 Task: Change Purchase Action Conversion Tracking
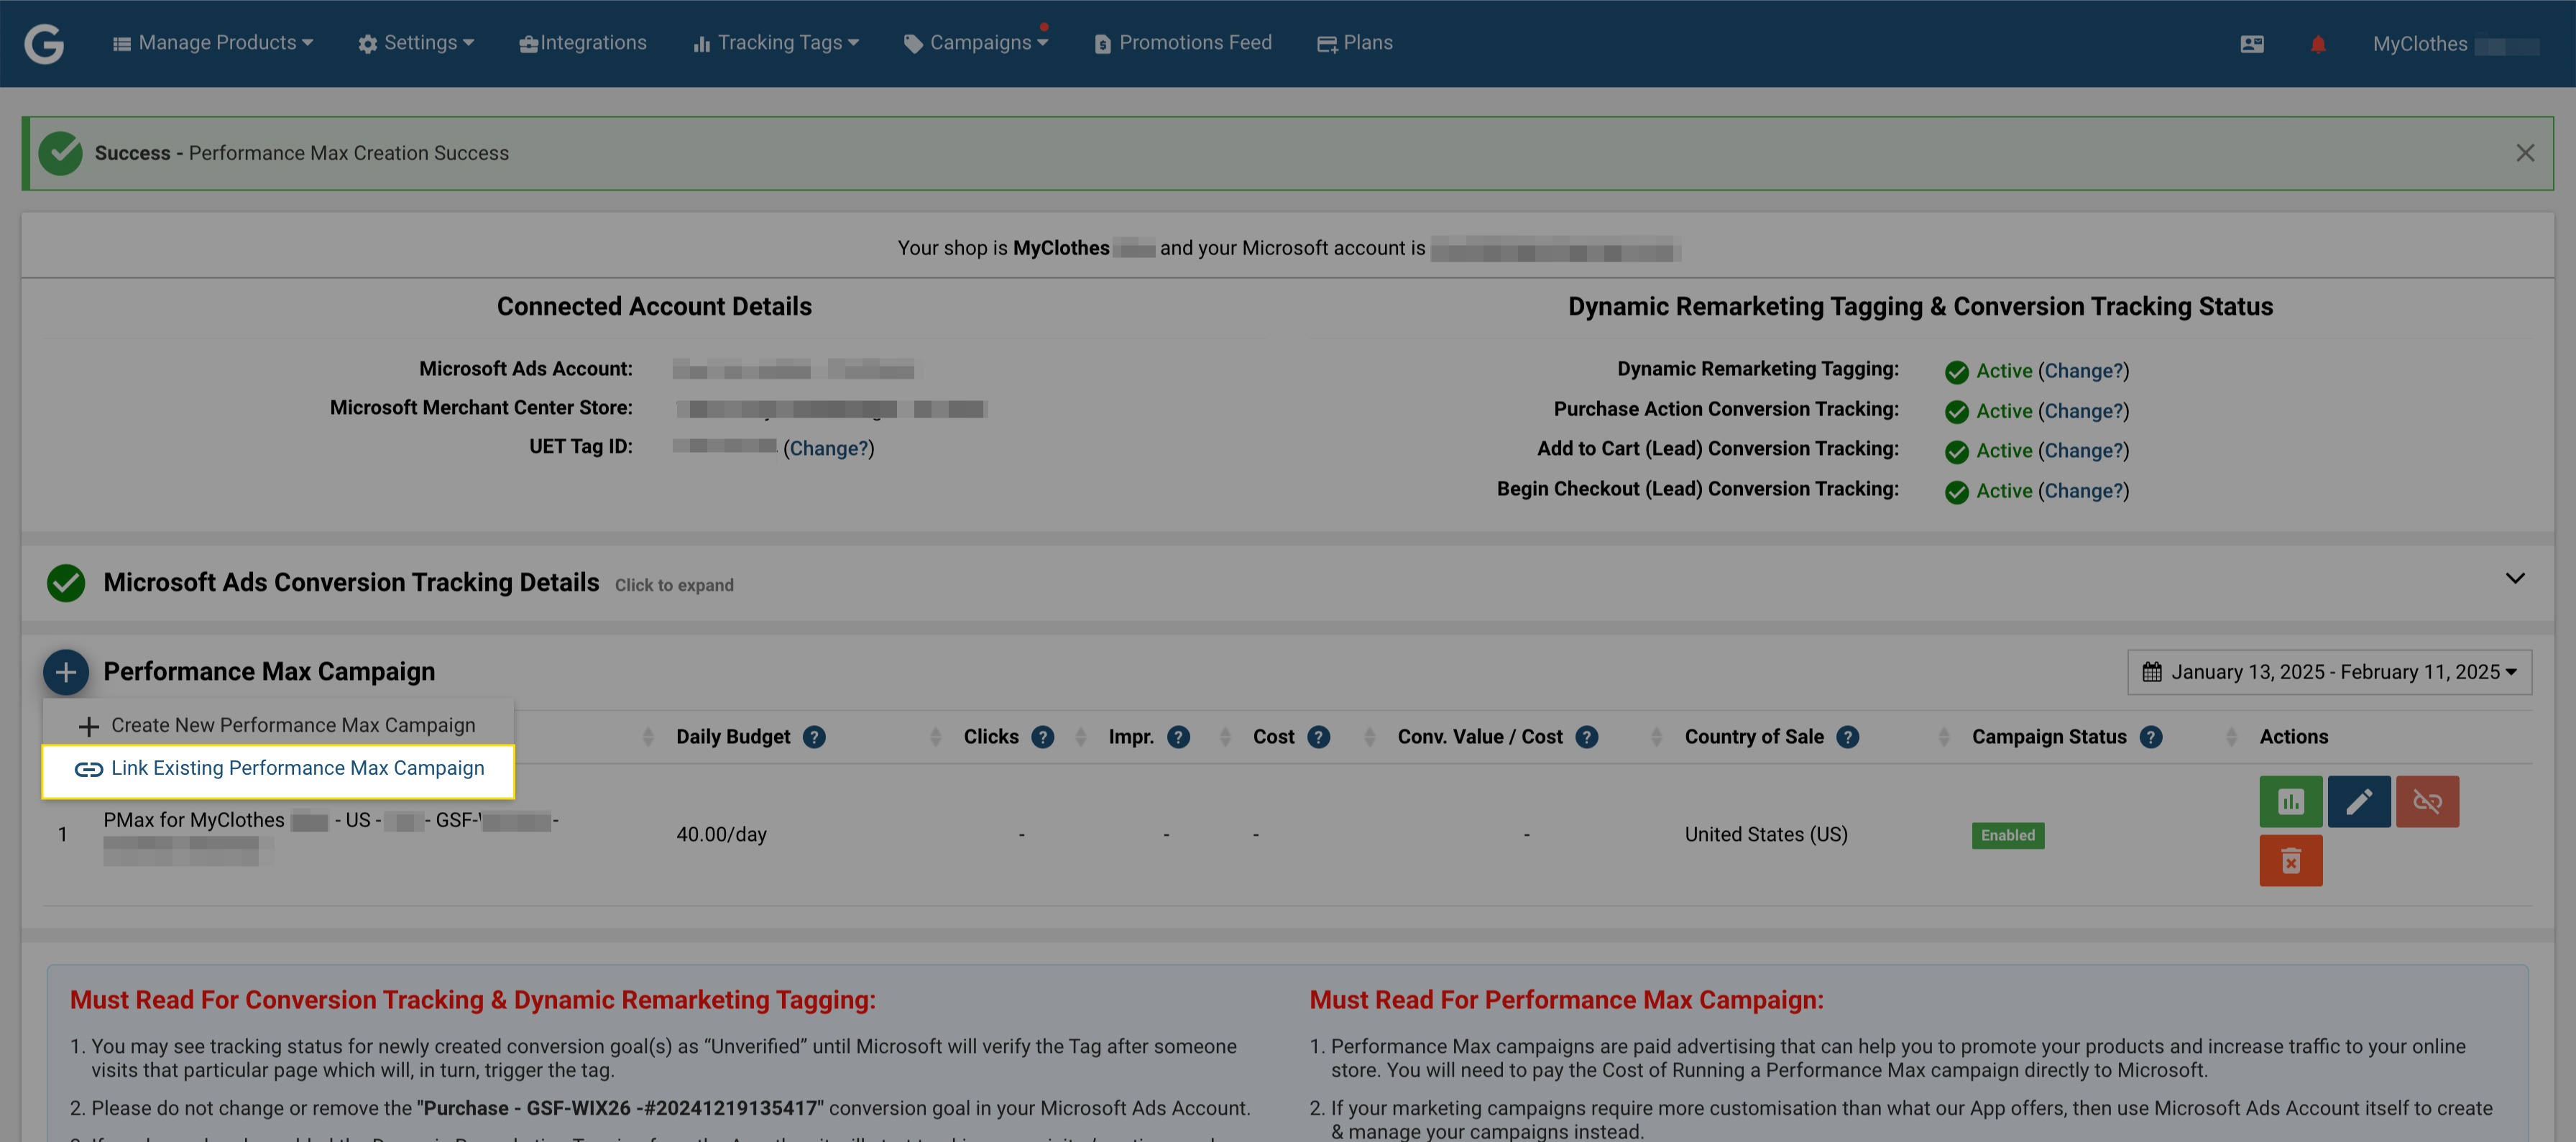[2084, 411]
